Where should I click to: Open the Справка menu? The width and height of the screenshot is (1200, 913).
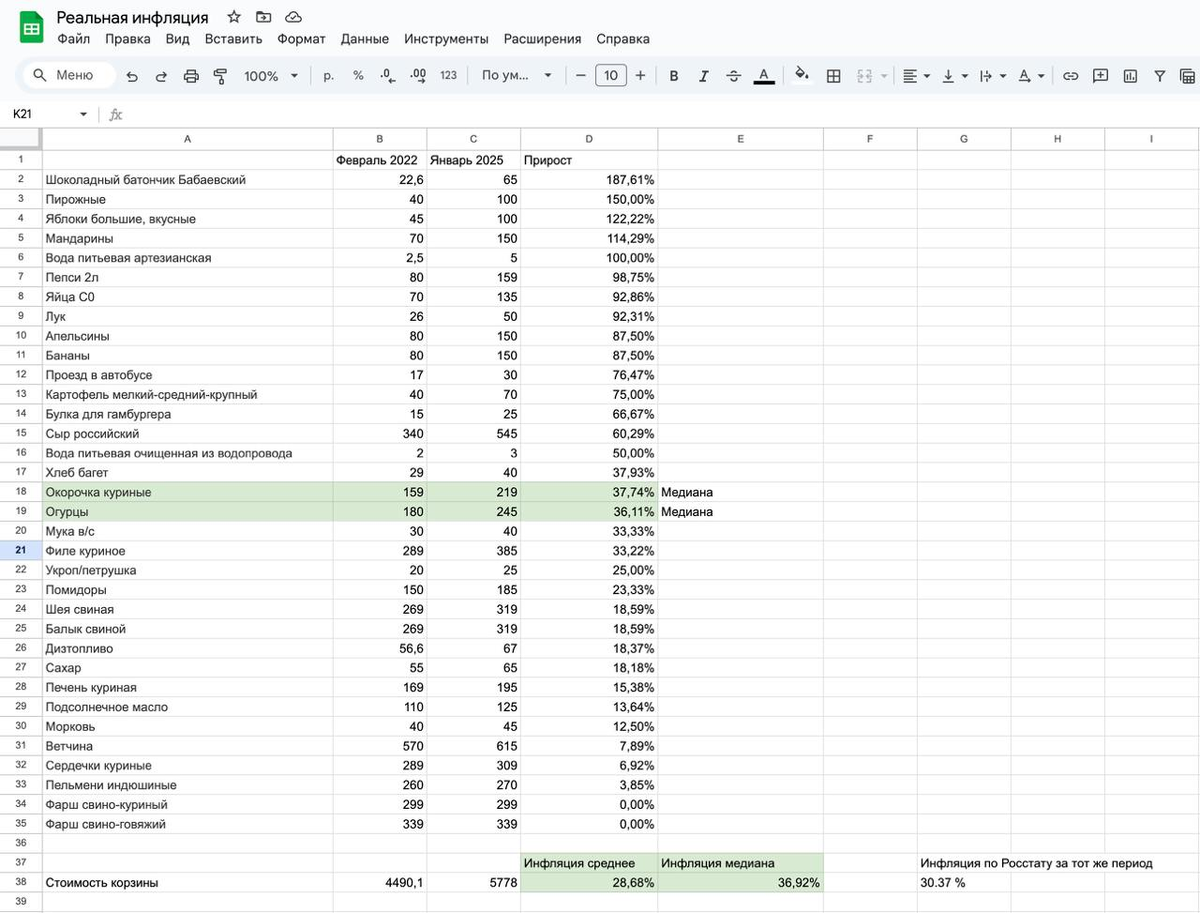[x=623, y=39]
